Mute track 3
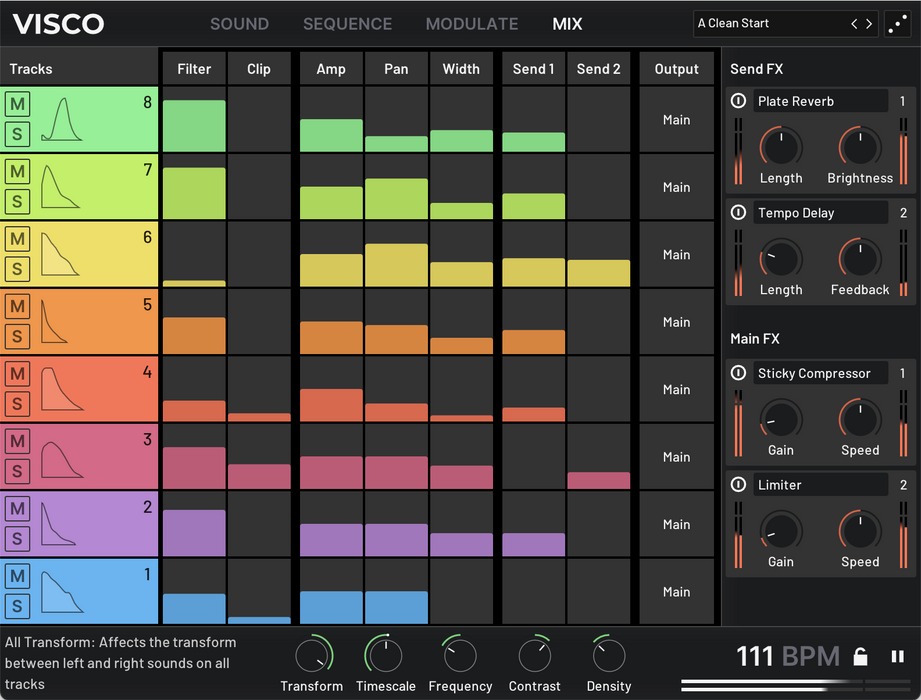Screen dimensions: 921x700 pos(17,441)
